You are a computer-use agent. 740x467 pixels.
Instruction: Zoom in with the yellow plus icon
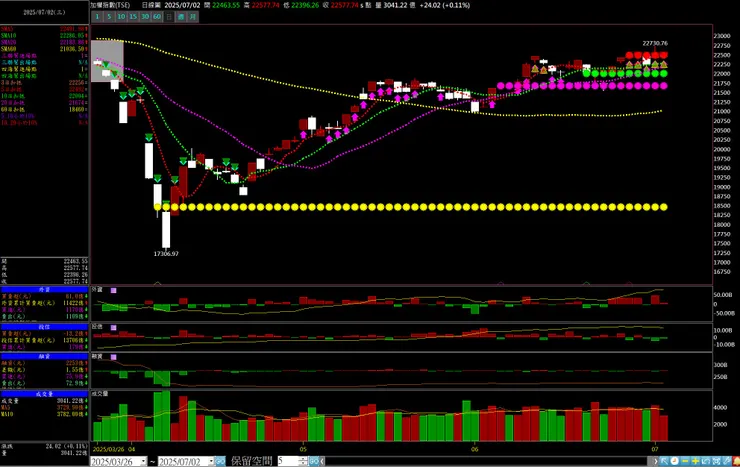click(x=695, y=461)
